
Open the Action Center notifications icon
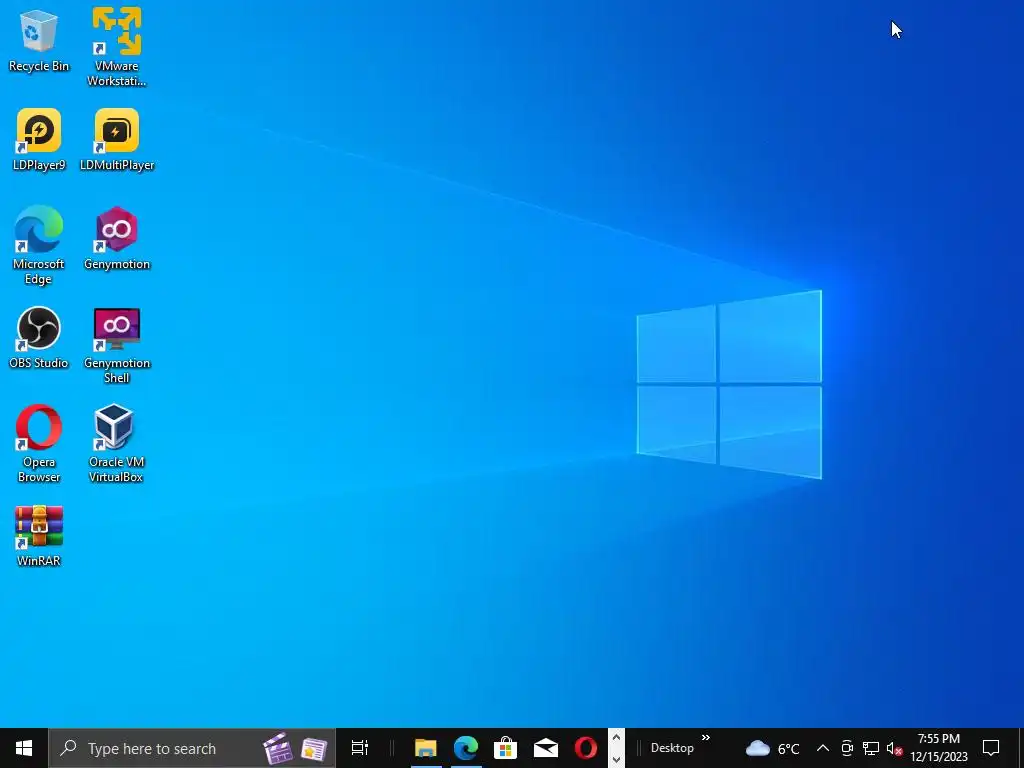(991, 748)
